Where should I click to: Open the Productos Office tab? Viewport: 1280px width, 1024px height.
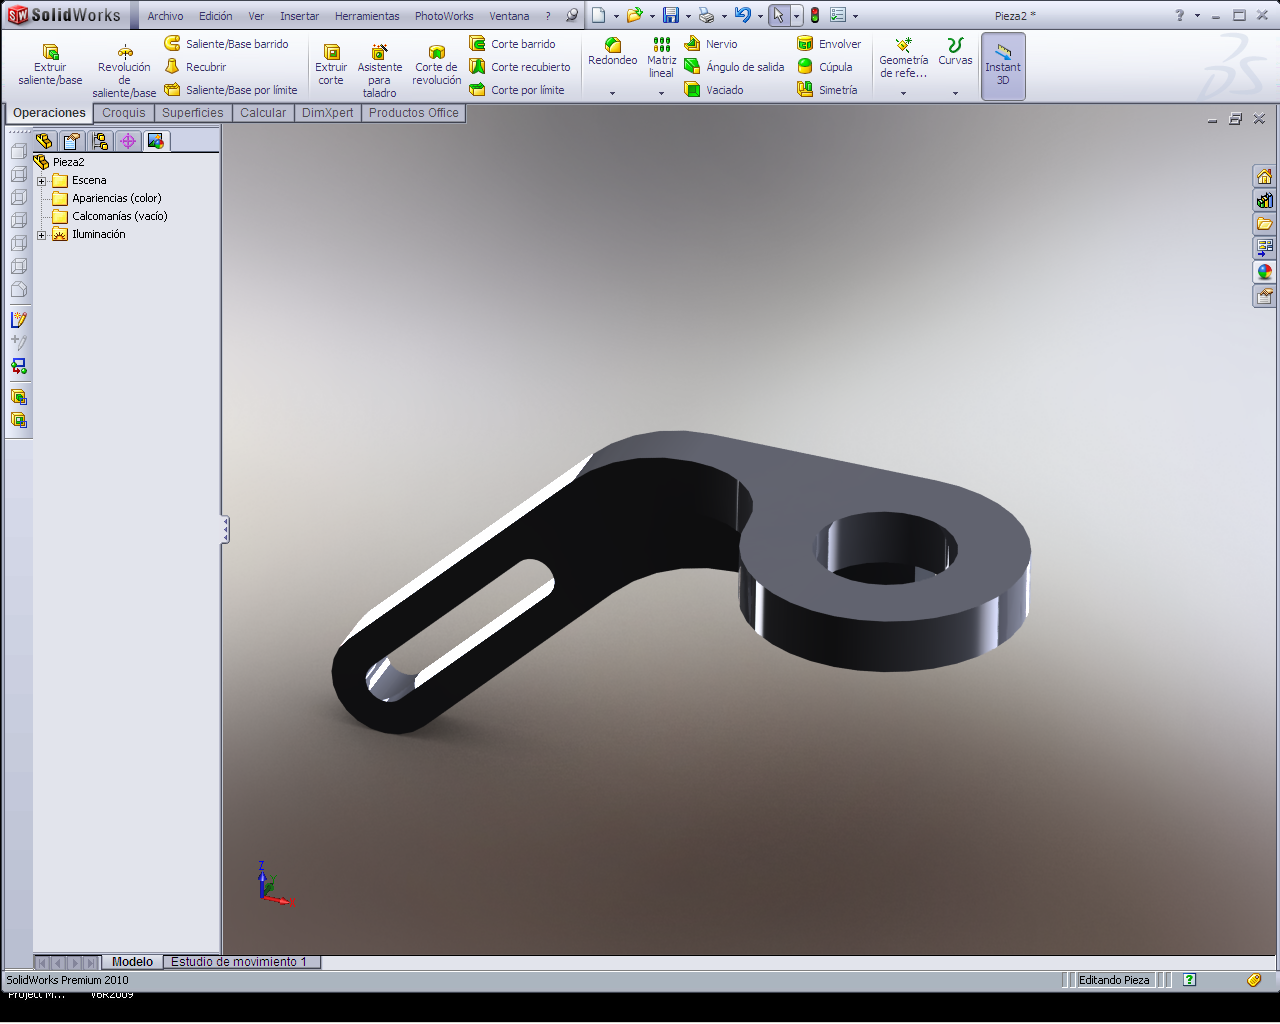[x=414, y=113]
